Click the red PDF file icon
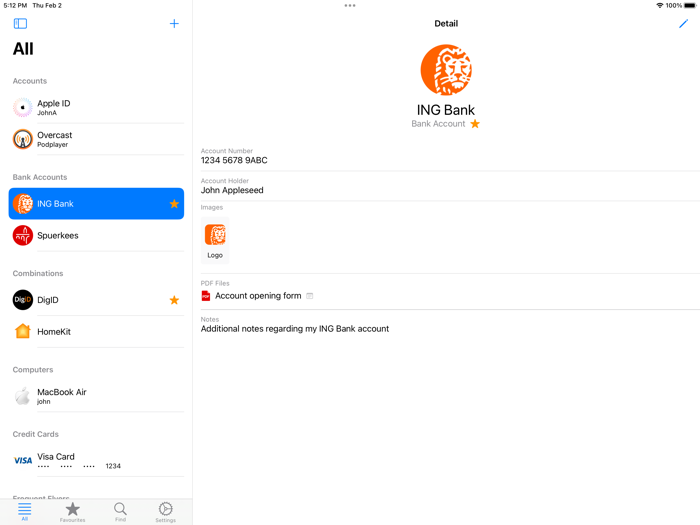The width and height of the screenshot is (700, 525). (206, 296)
